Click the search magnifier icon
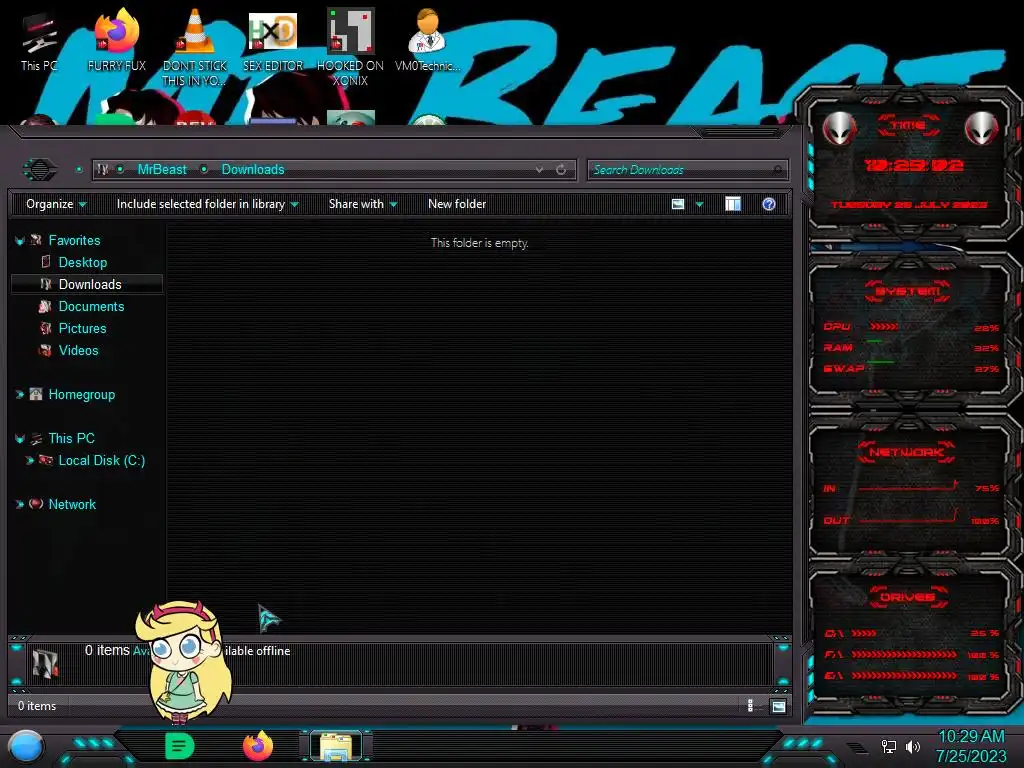 777,170
